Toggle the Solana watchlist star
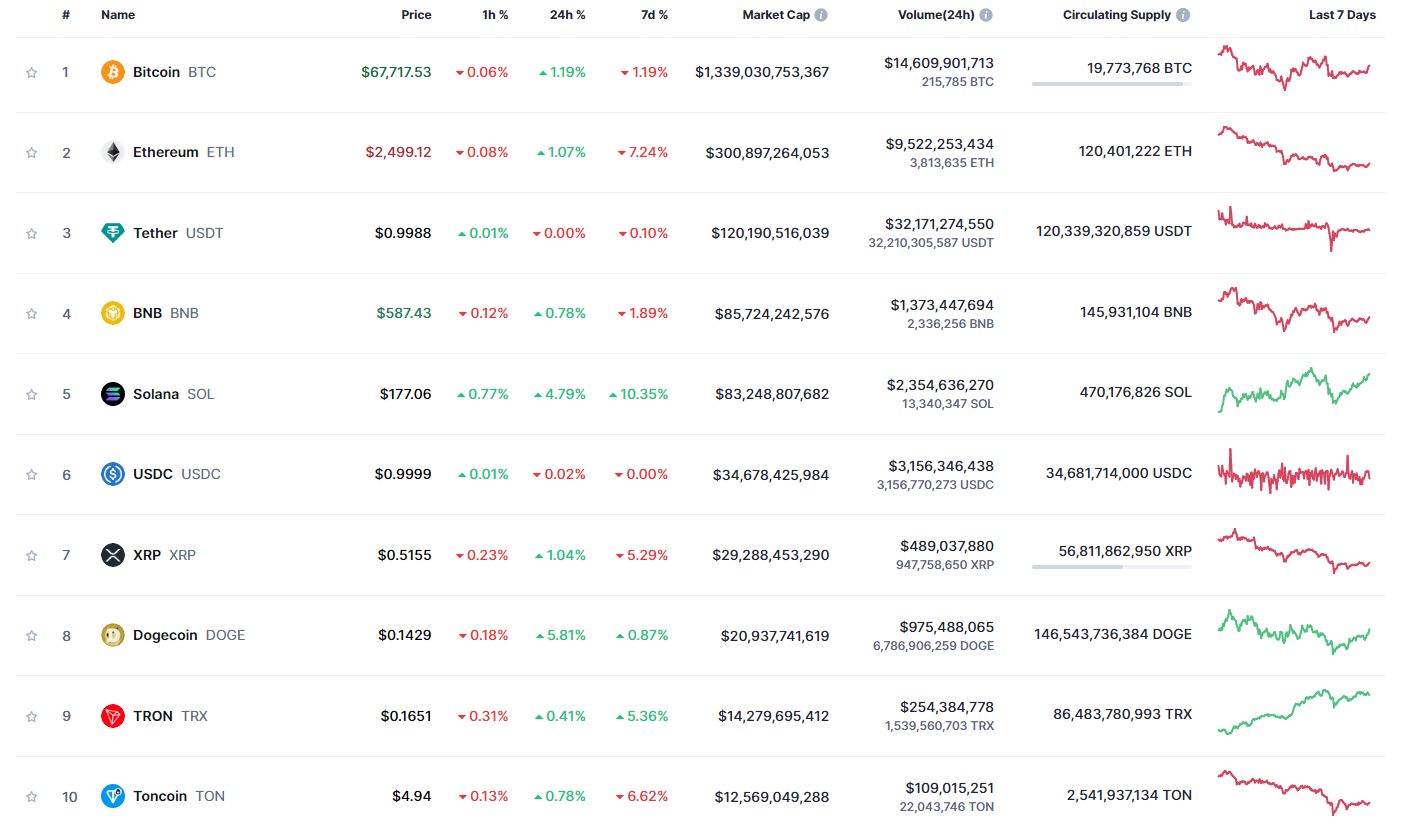The image size is (1406, 836). pyautogui.click(x=32, y=394)
